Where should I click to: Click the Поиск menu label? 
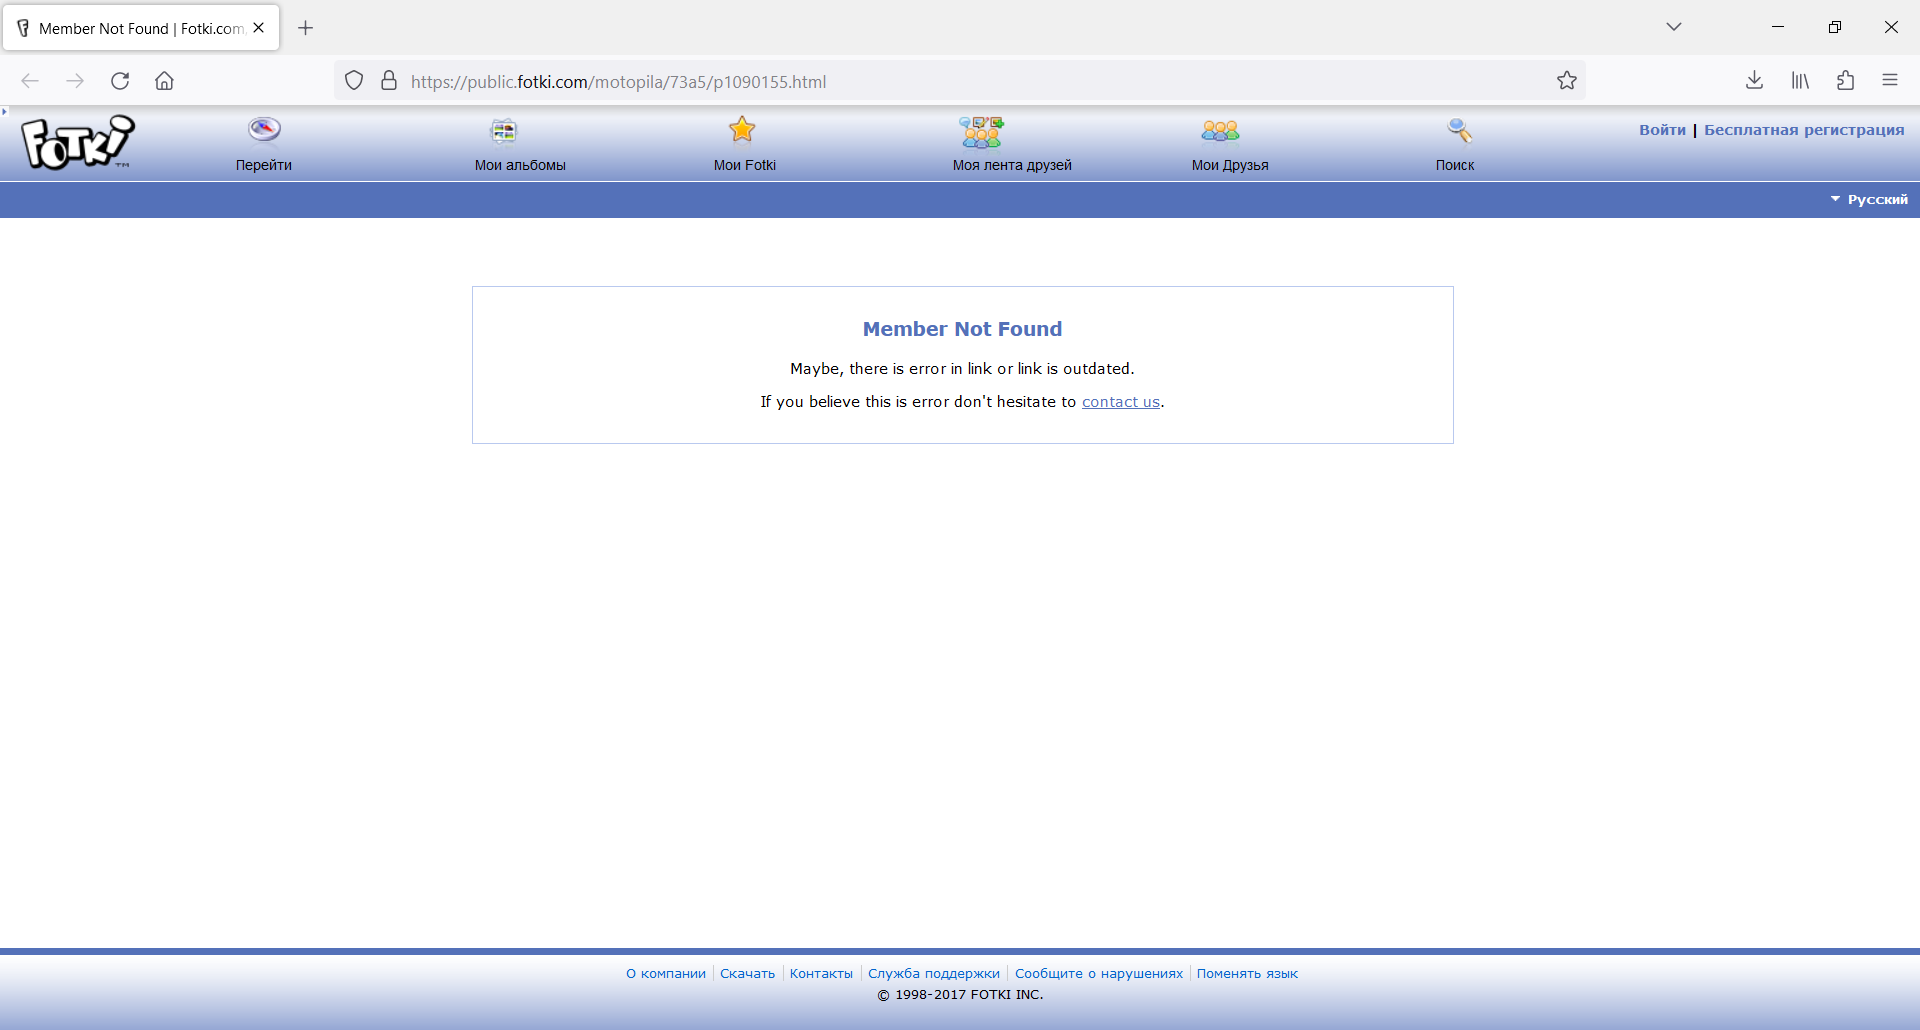[x=1455, y=165]
